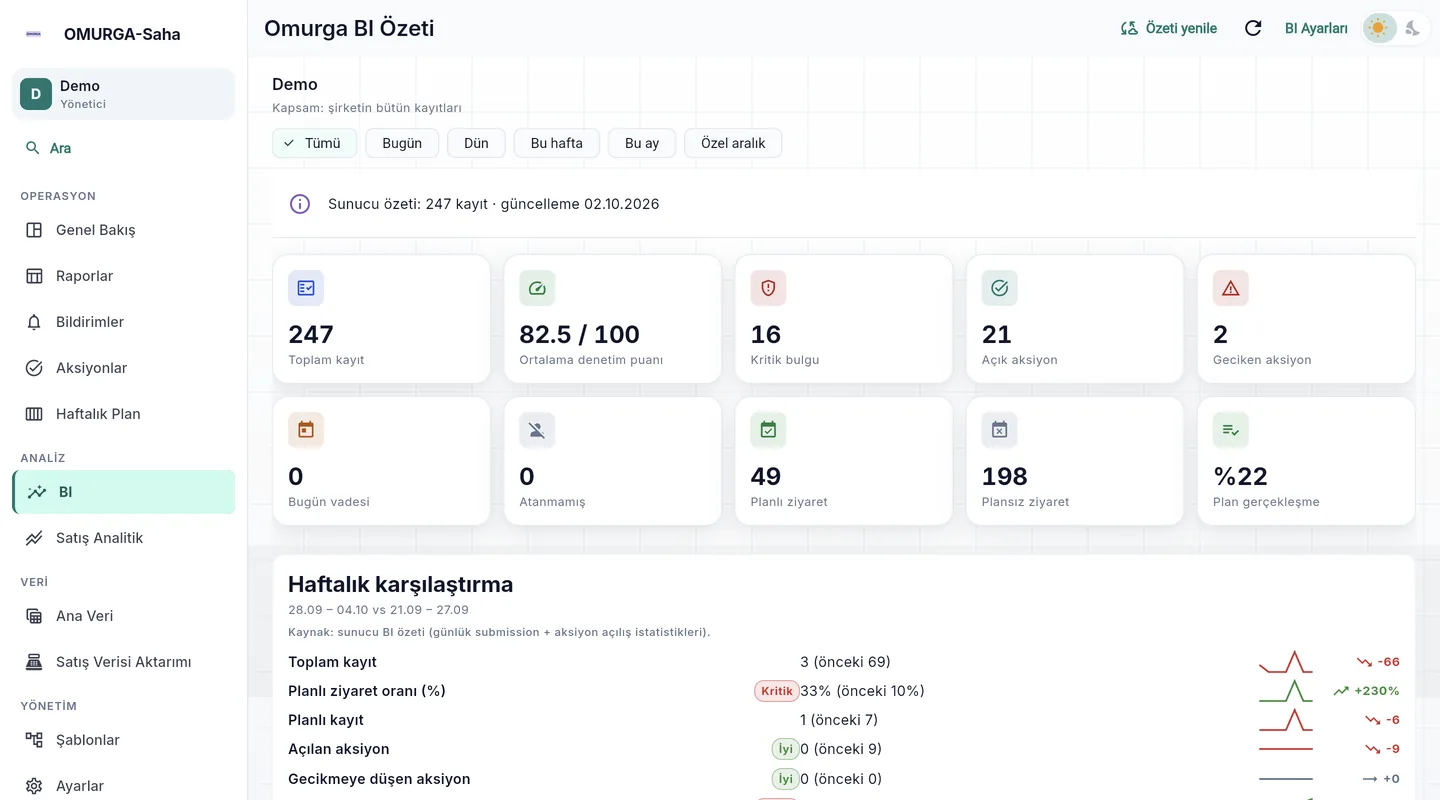Click the info icon beside Sunucu özeti
Image resolution: width=1440 pixels, height=800 pixels.
pyautogui.click(x=299, y=204)
